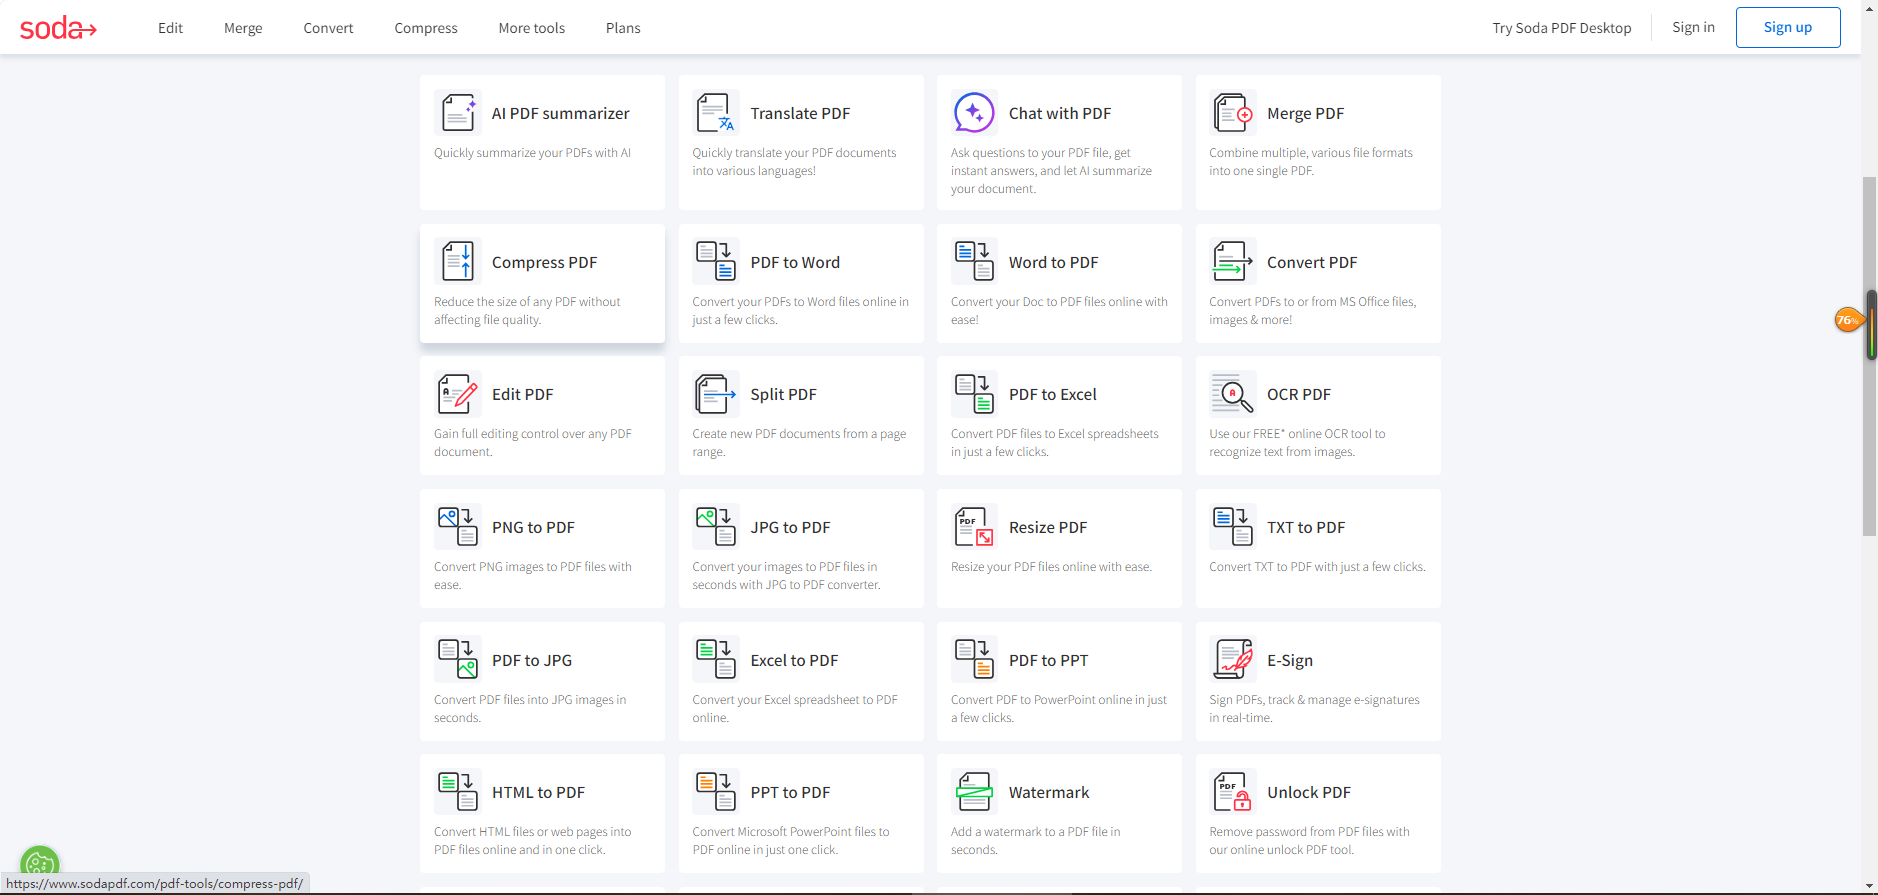Click the page vertical scrollbar thumb
The image size is (1878, 895).
point(1869,357)
